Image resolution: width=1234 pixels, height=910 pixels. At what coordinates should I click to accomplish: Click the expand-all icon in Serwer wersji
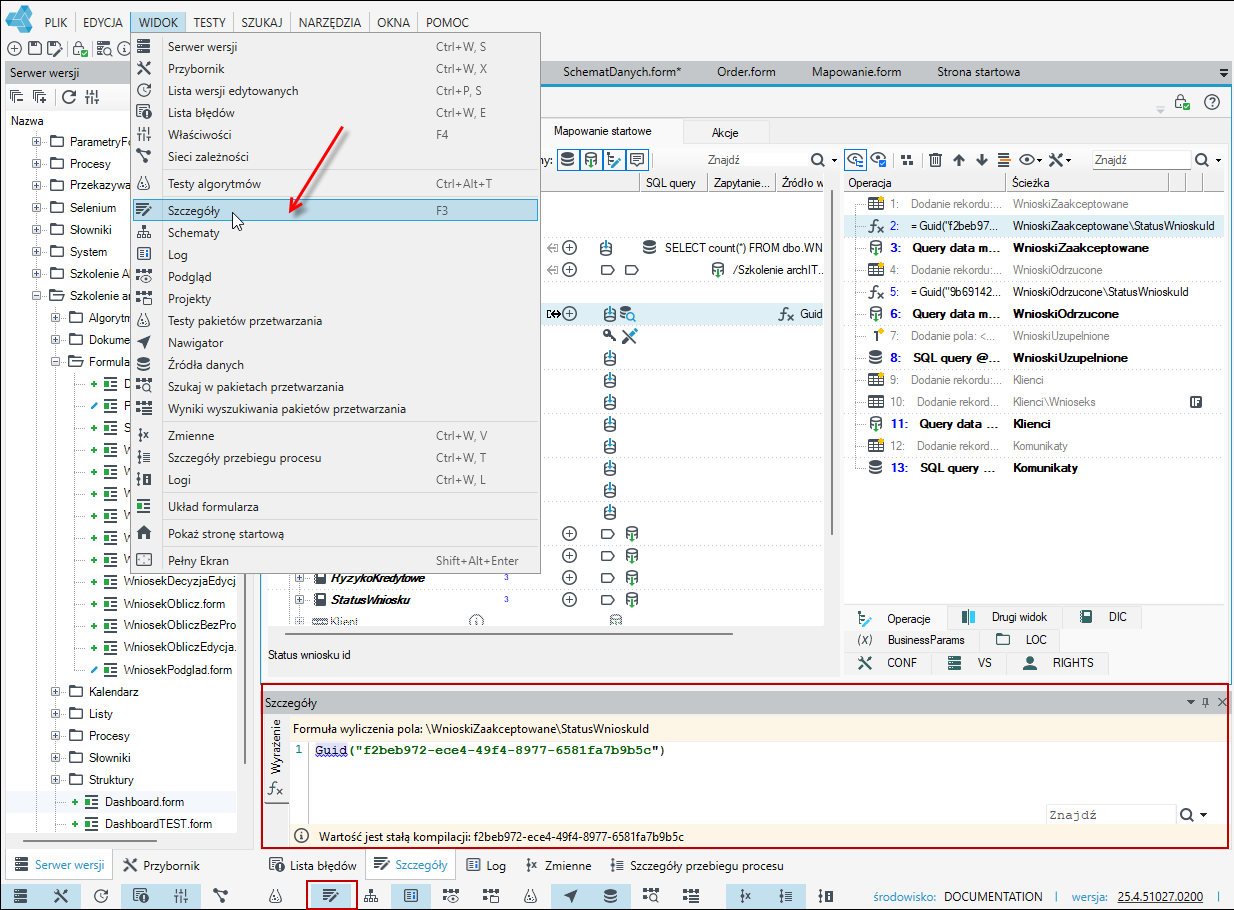pos(40,97)
